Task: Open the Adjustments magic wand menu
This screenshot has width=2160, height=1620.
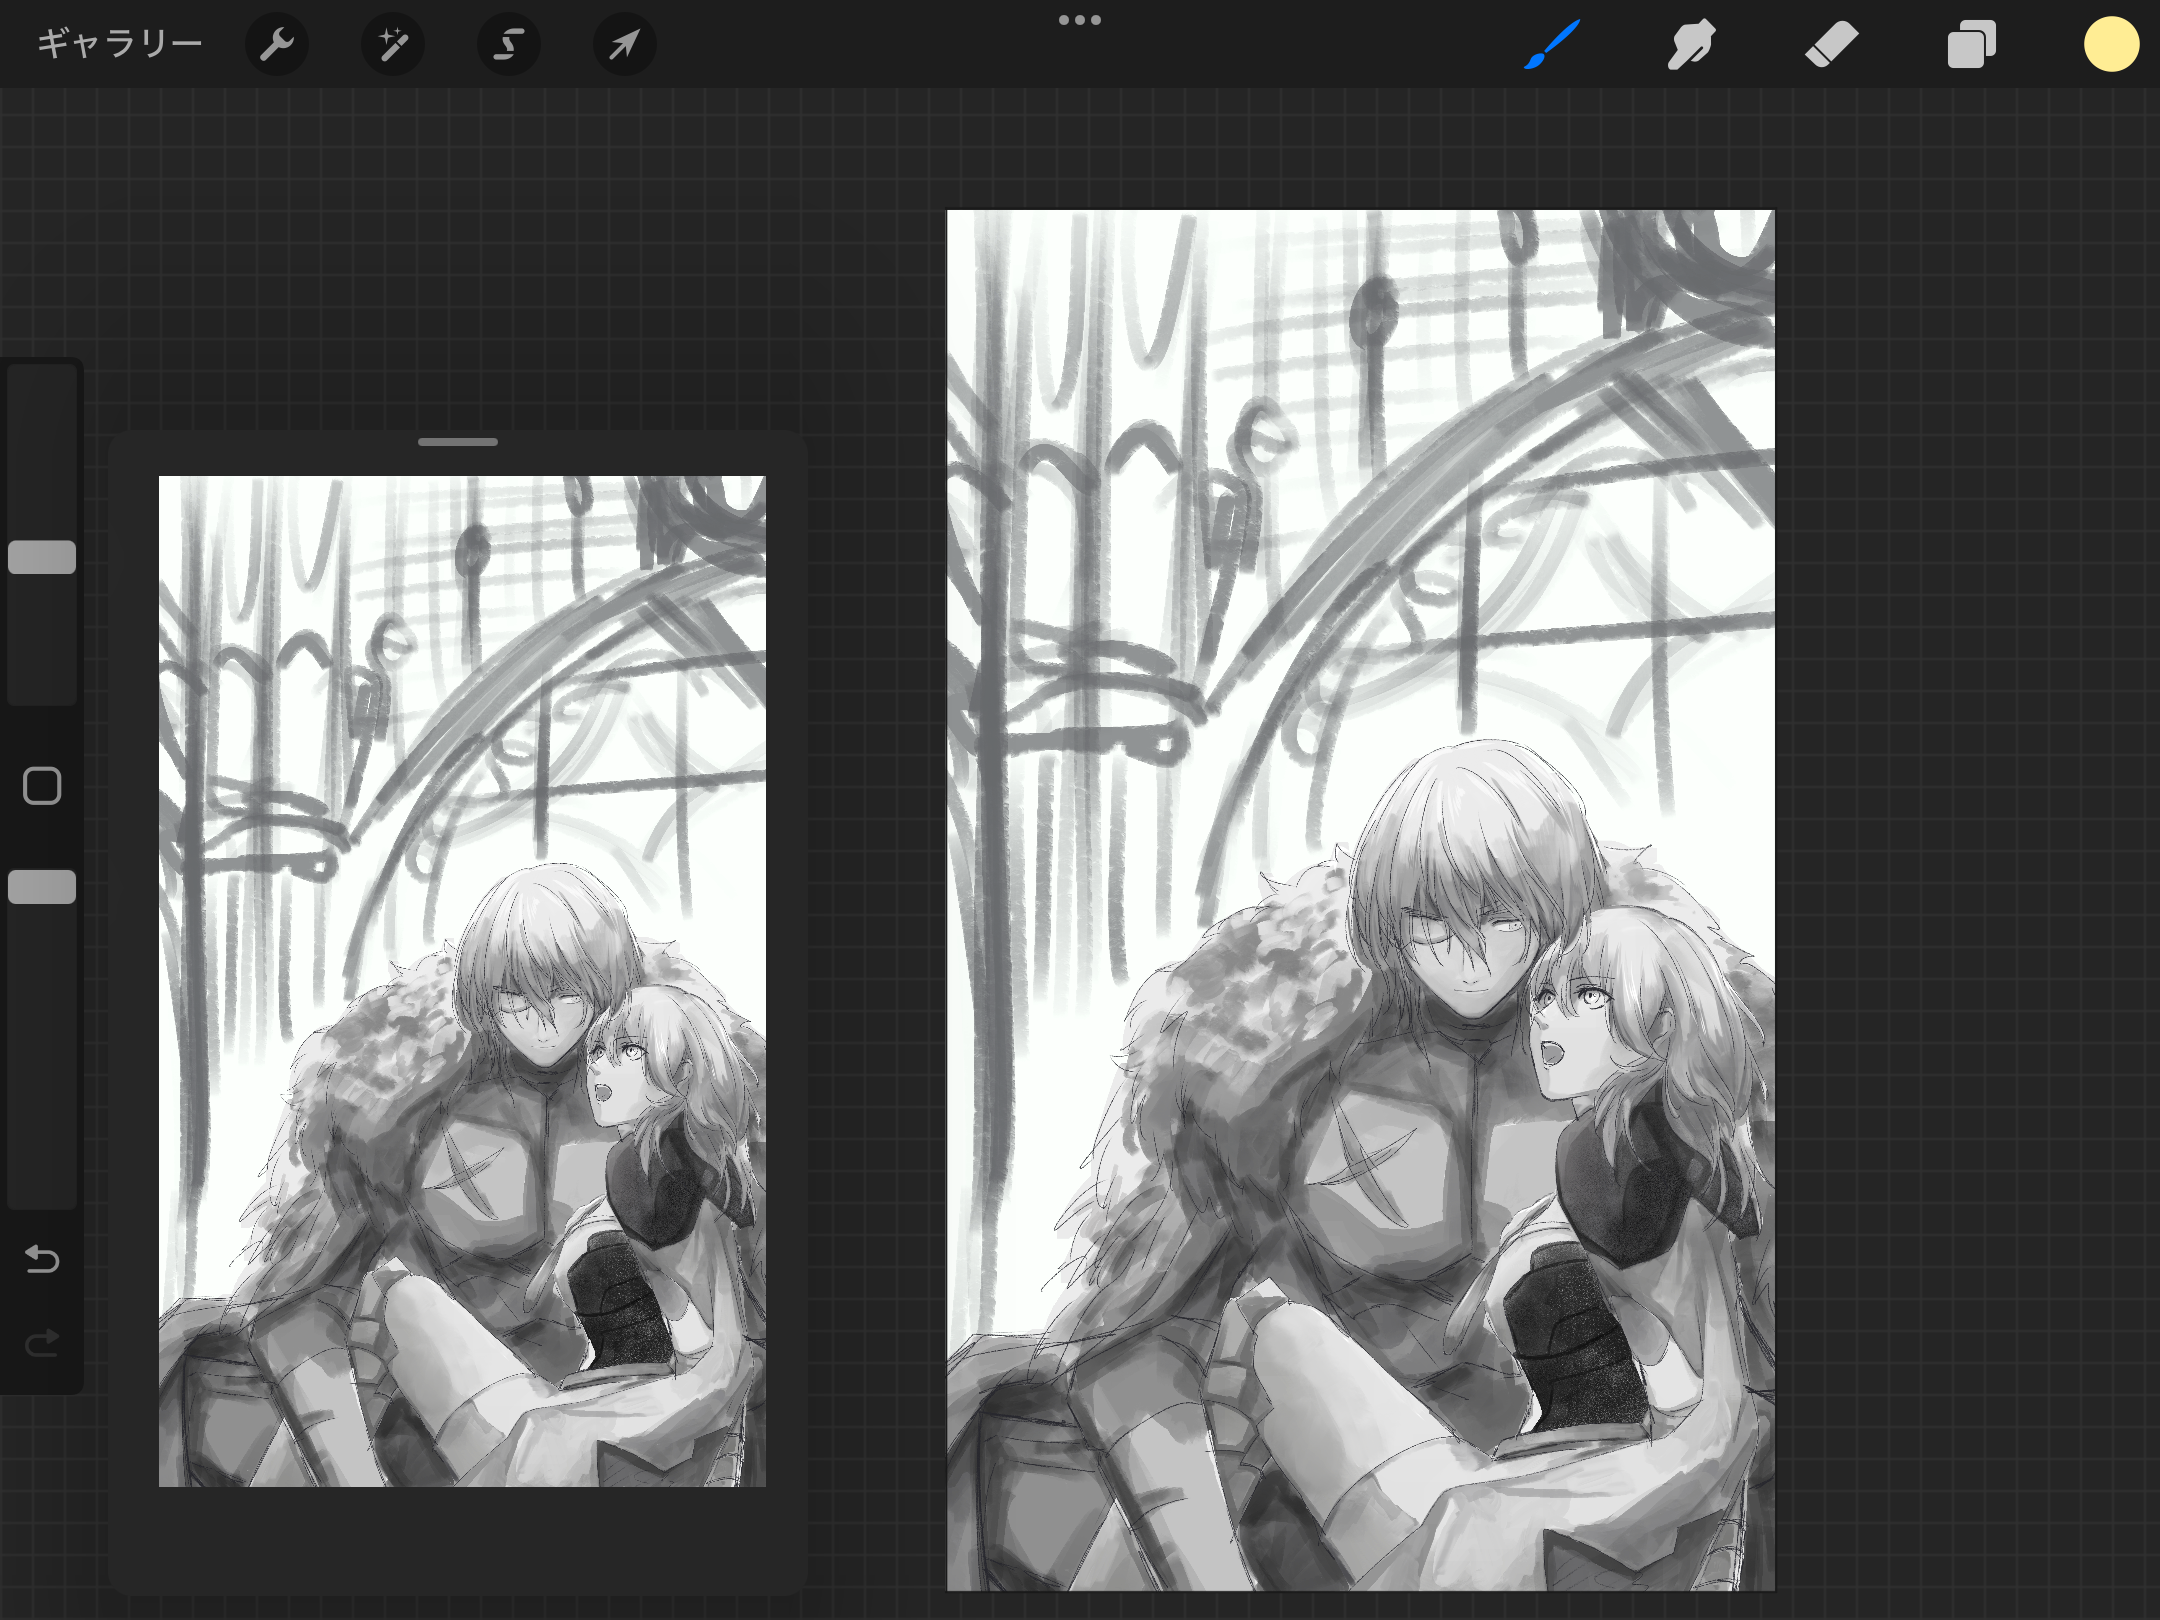Action: click(392, 44)
